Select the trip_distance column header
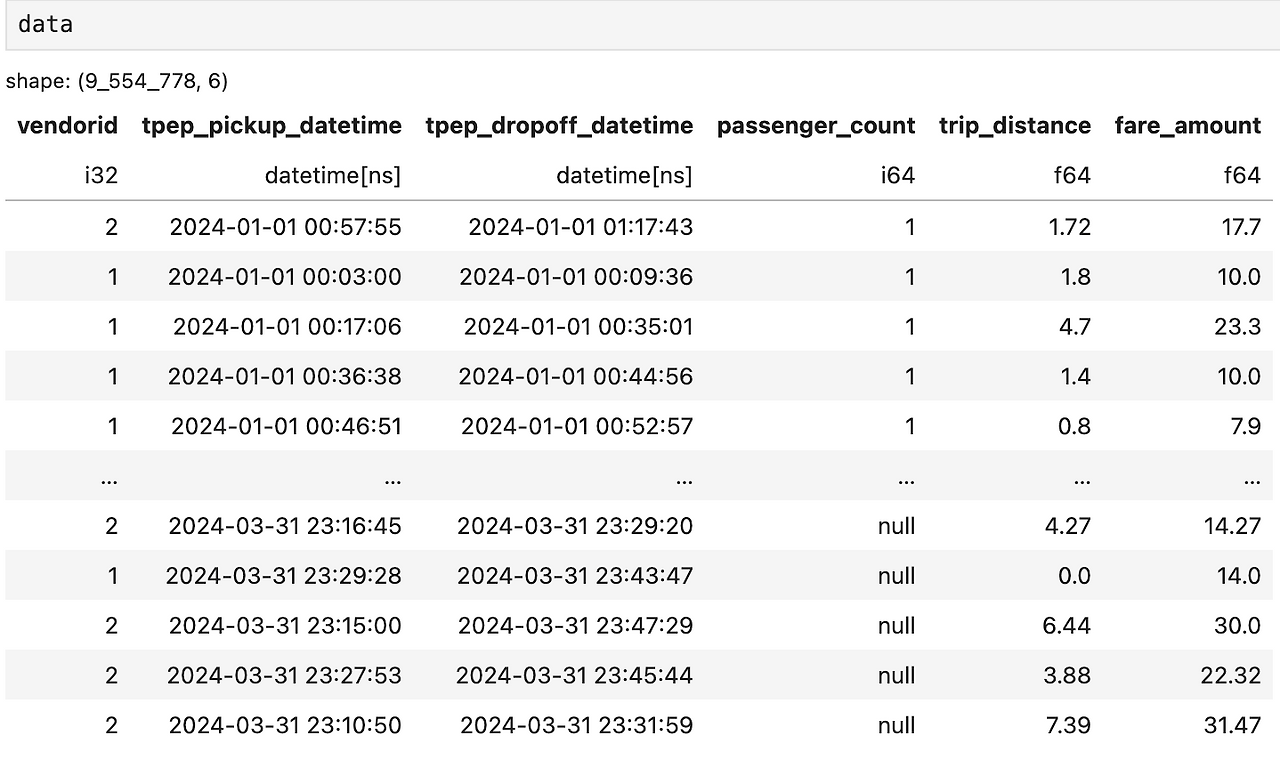The width and height of the screenshot is (1280, 760). pos(1015,126)
